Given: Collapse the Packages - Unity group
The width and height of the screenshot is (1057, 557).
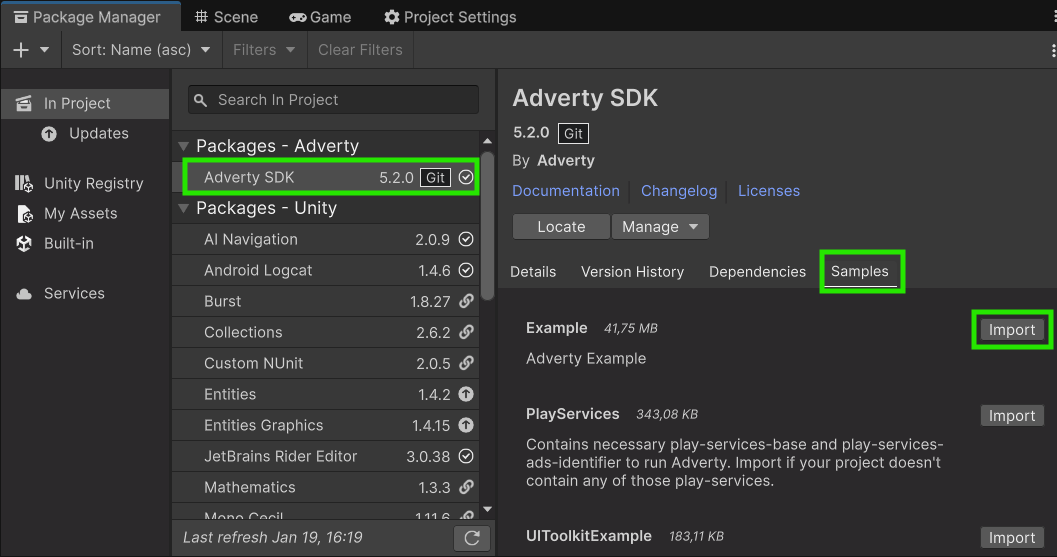Looking at the screenshot, I should [x=183, y=208].
